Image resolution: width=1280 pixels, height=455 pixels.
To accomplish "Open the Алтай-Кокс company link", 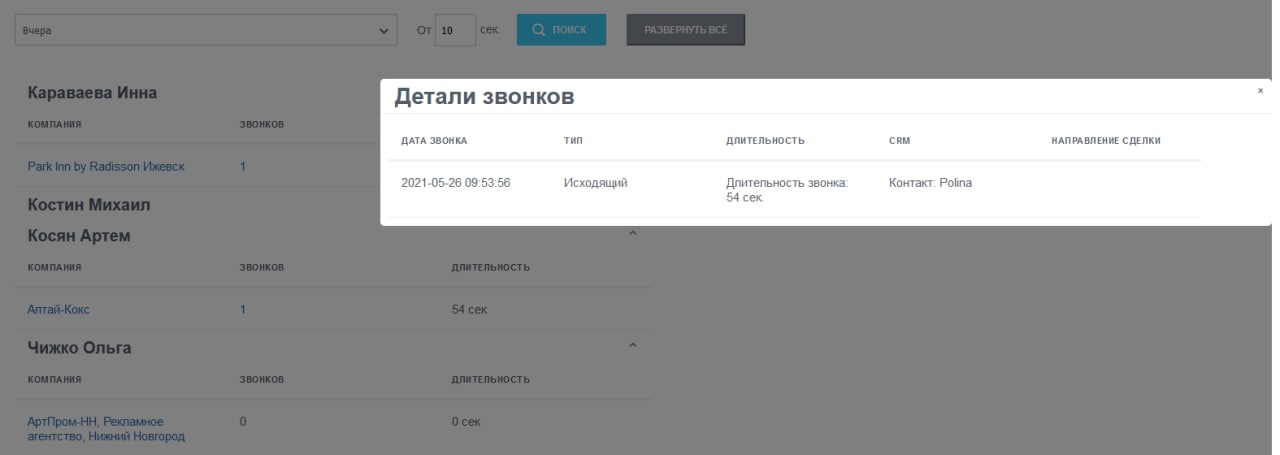I will [x=58, y=310].
